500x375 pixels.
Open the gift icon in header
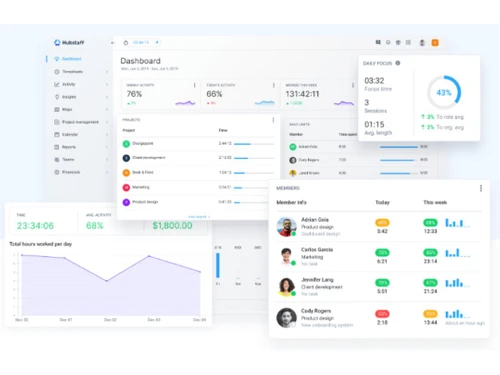(x=398, y=42)
